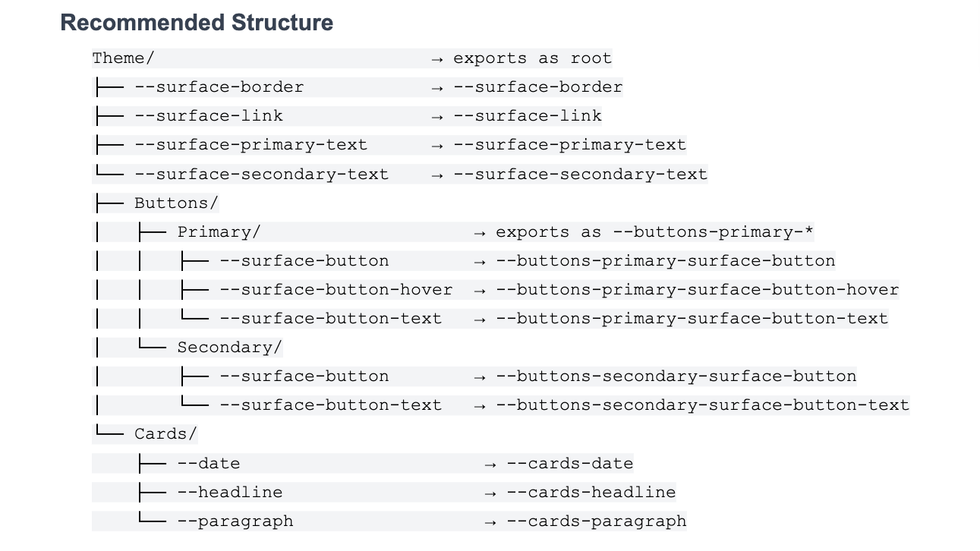This screenshot has height=551, width=980.
Task: Select --buttons-primary-surface-button-hover export name
Action: 697,290
